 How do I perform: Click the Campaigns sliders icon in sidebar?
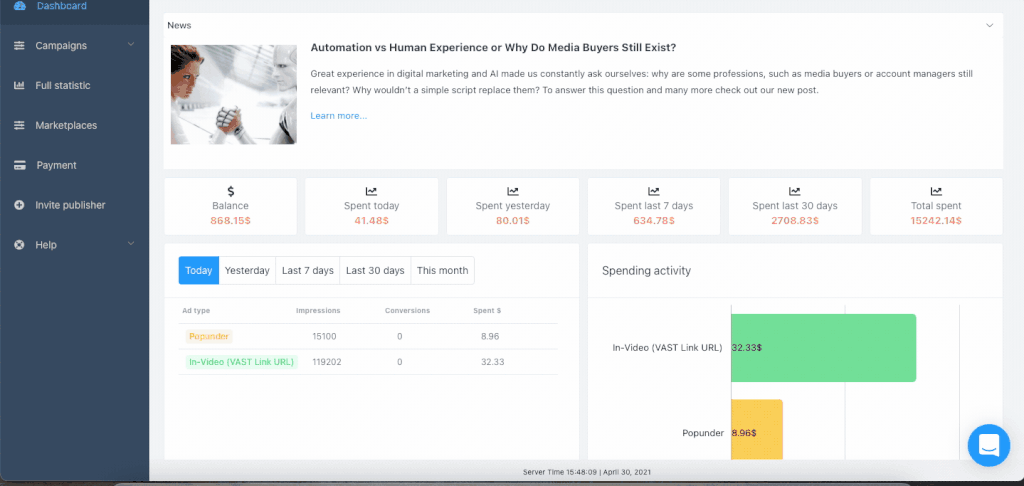[x=20, y=46]
